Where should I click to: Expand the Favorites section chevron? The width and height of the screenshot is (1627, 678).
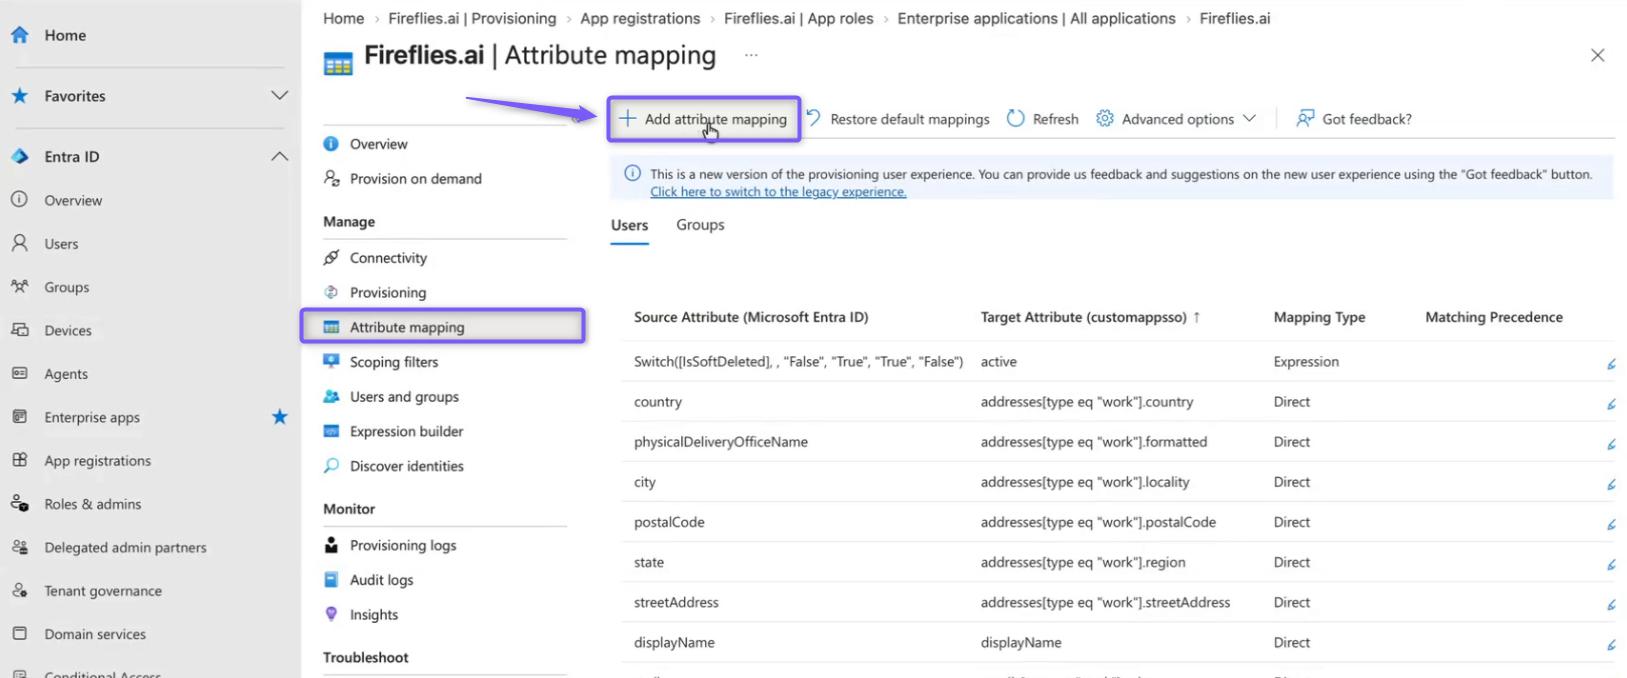(279, 95)
